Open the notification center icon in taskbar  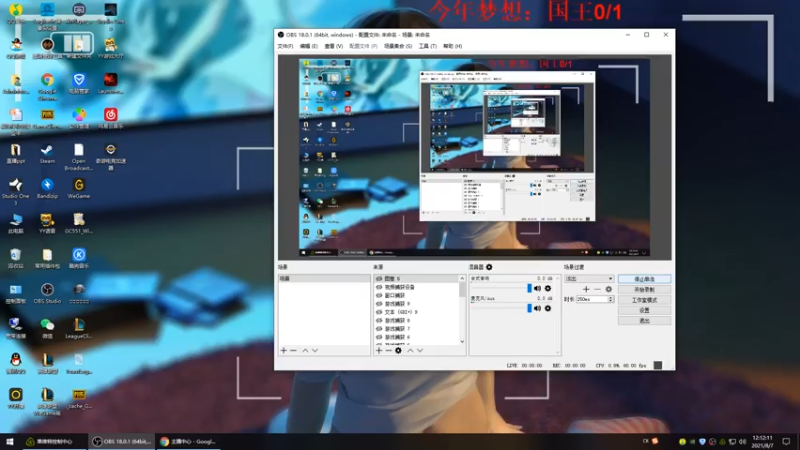tap(786, 441)
